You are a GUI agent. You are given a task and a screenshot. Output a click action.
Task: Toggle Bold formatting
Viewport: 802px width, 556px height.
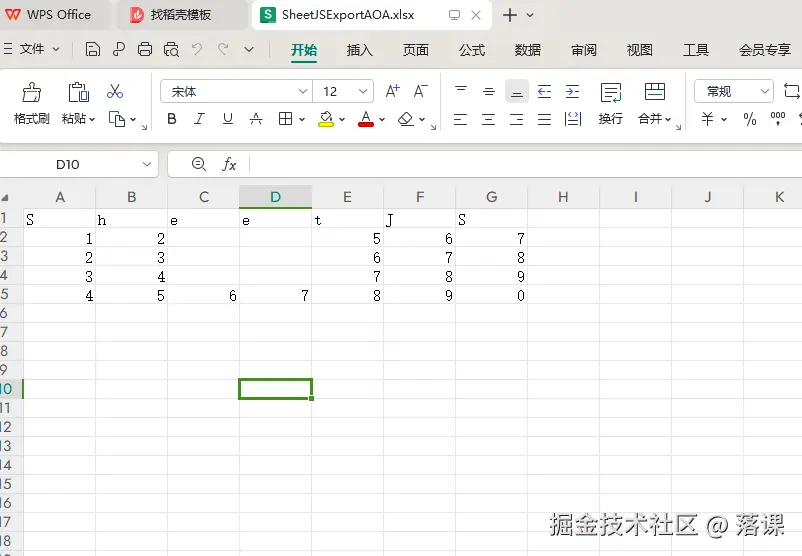tap(172, 119)
